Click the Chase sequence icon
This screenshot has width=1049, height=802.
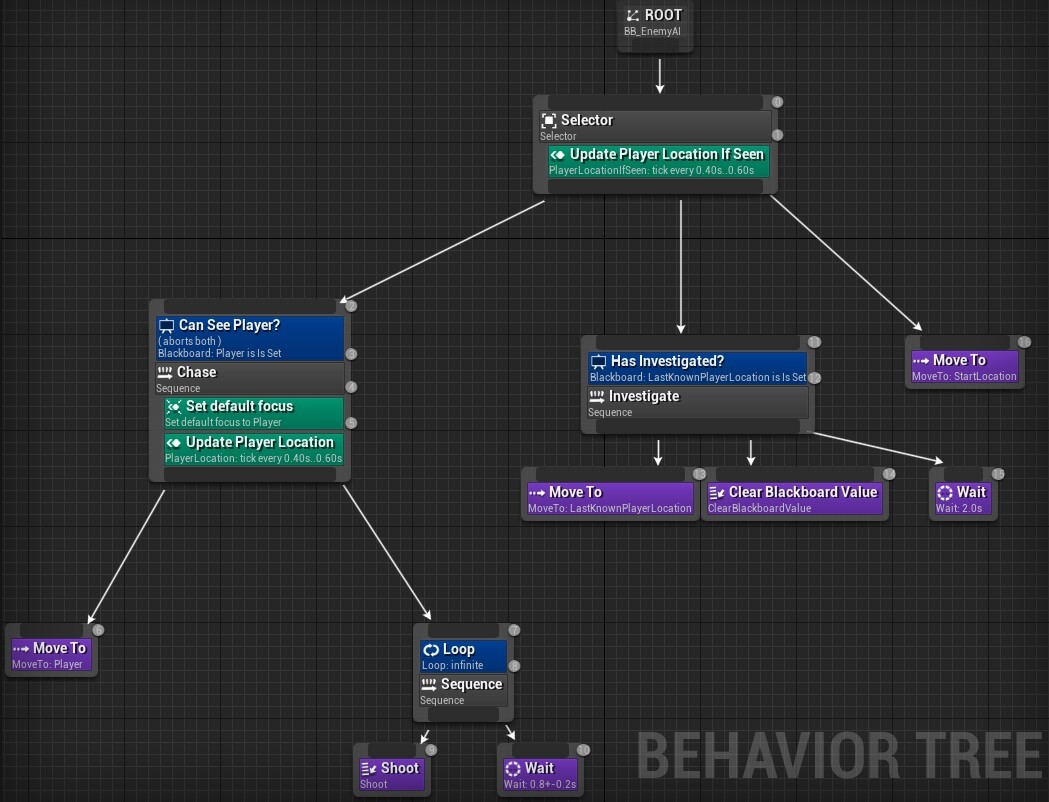[x=166, y=371]
